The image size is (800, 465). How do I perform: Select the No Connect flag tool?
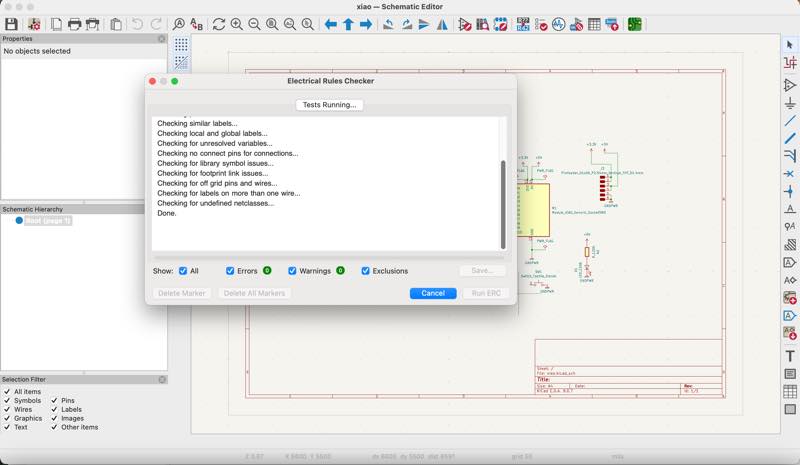790,174
